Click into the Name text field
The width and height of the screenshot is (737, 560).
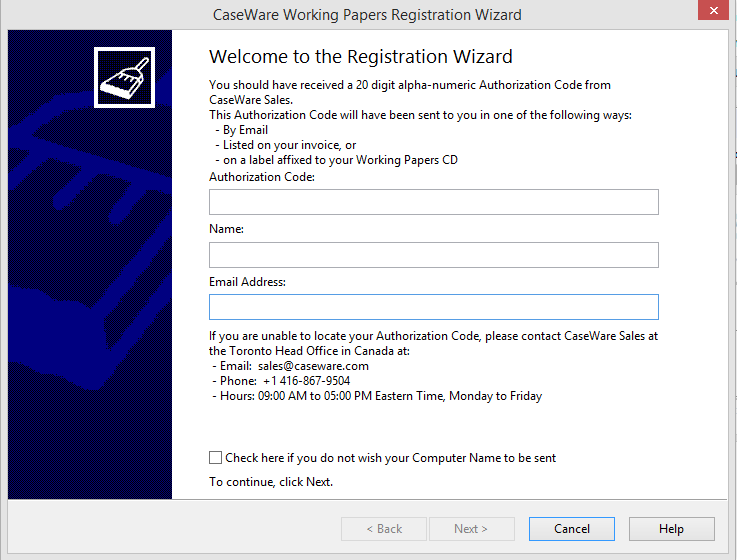[434, 255]
